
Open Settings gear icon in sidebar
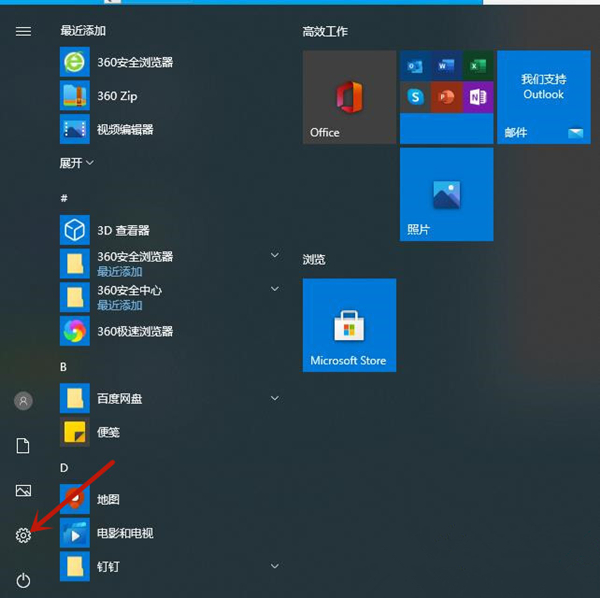[x=23, y=535]
